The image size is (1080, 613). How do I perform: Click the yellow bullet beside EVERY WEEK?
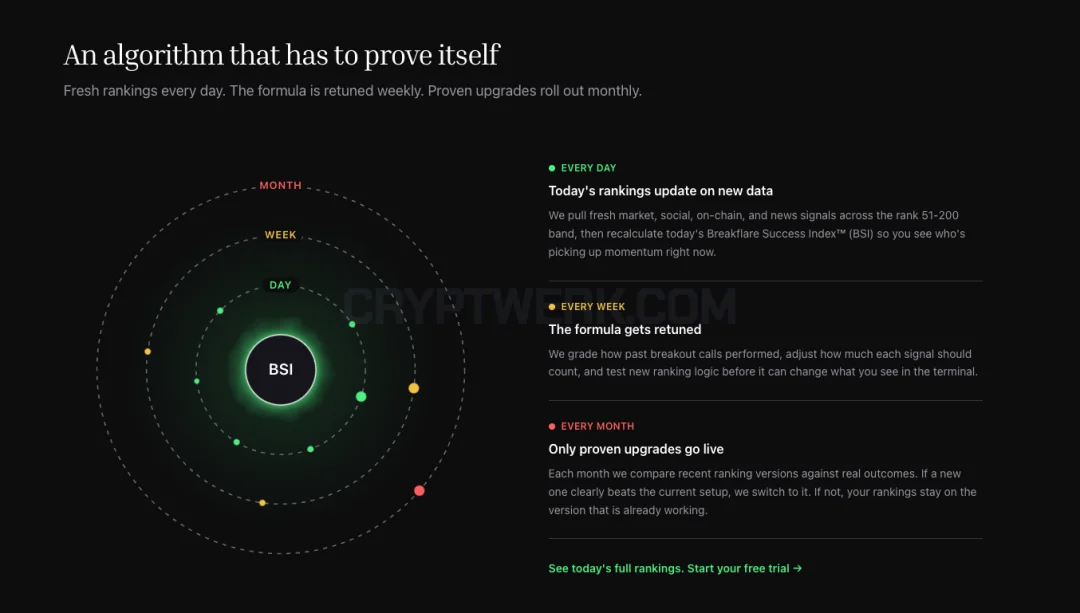(552, 306)
